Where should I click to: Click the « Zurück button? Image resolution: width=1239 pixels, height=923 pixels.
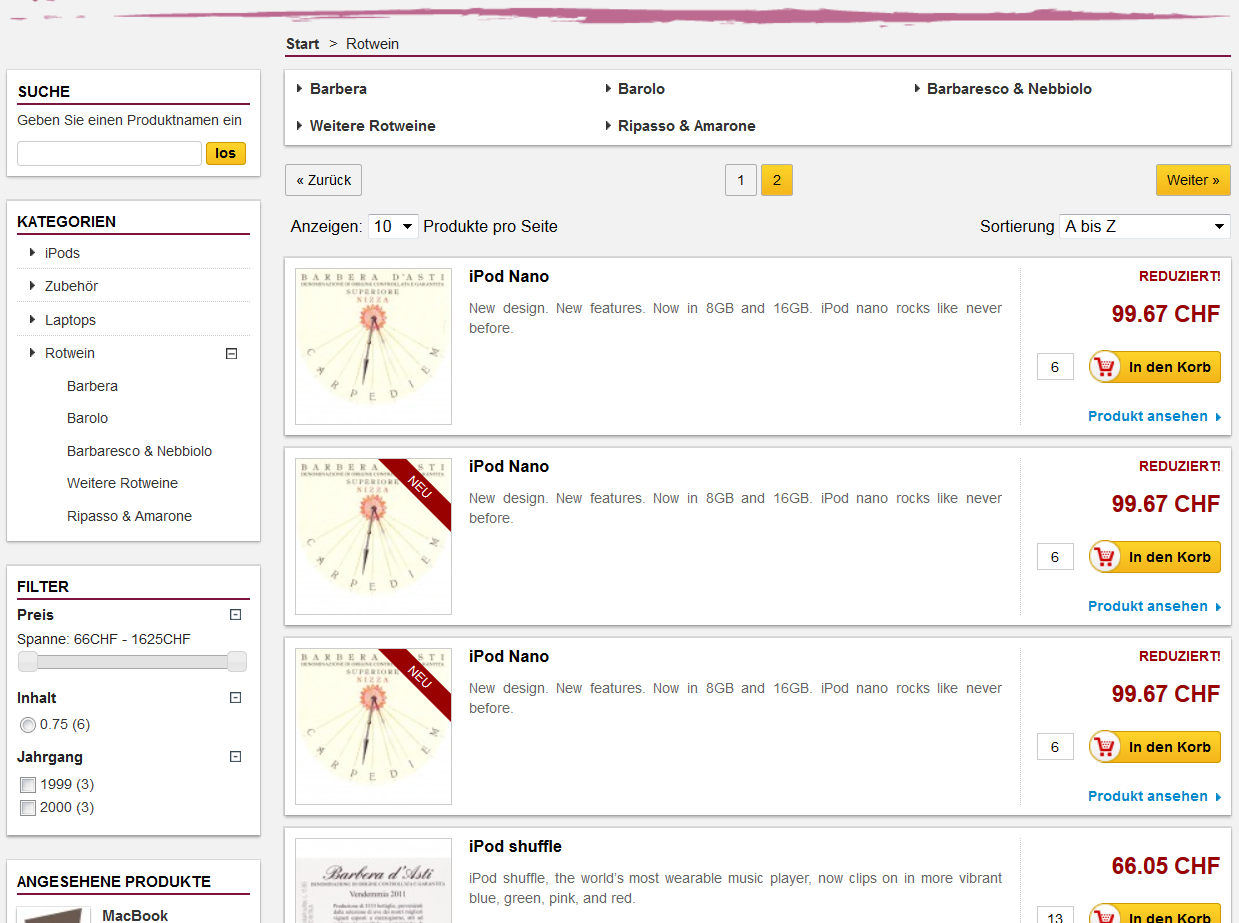pyautogui.click(x=323, y=180)
